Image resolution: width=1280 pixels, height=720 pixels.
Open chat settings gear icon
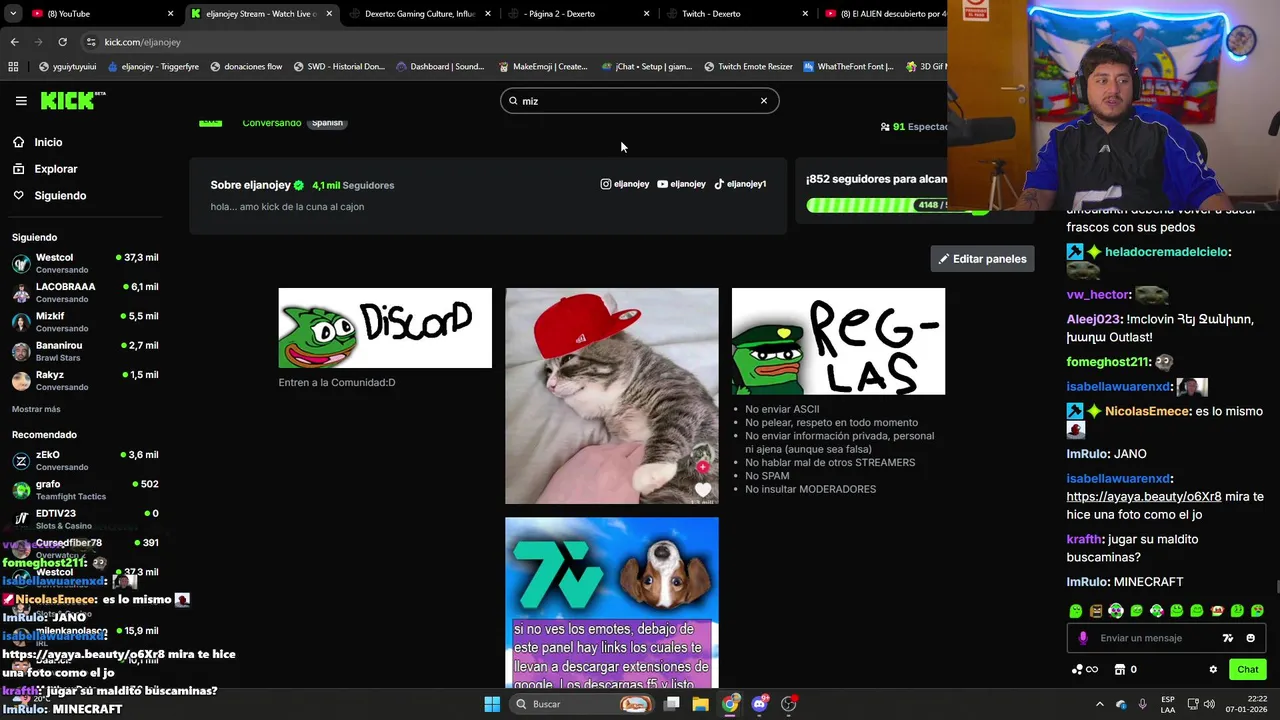click(1213, 669)
